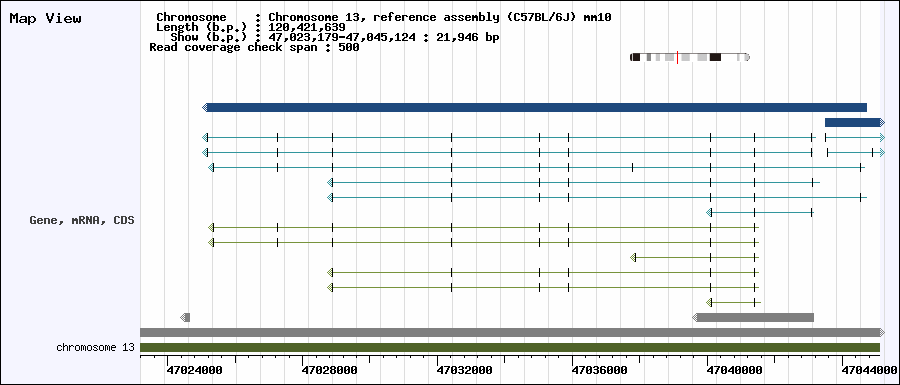This screenshot has width=900, height=385.
Task: Click the red position marker on the ideogram
Action: (677, 57)
